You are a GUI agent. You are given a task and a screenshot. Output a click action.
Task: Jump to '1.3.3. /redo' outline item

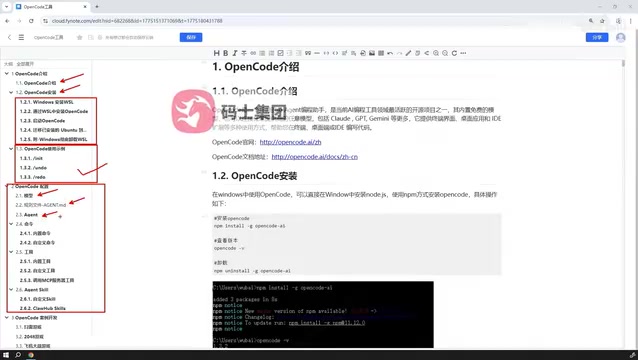tap(33, 177)
